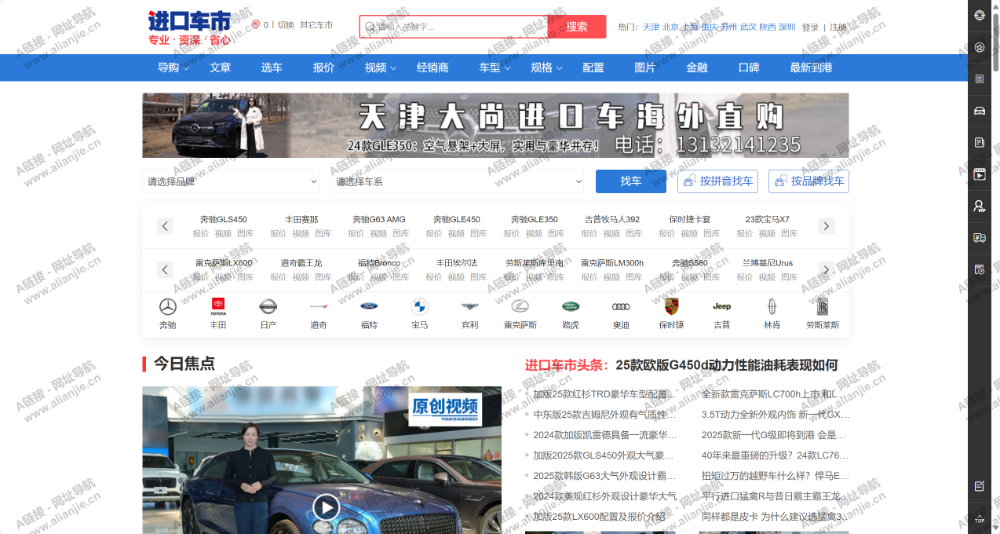Click the 登录 login link
The width and height of the screenshot is (1000, 534).
pyautogui.click(x=810, y=27)
